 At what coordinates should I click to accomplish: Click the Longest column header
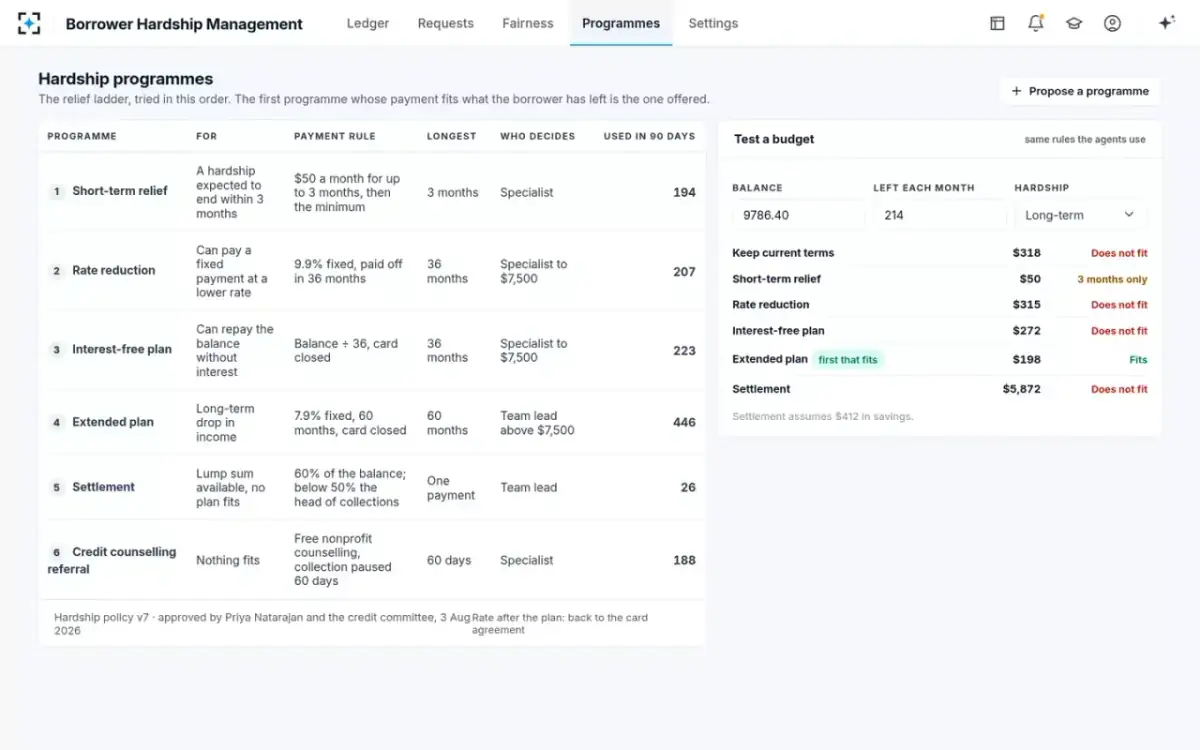[x=452, y=136]
